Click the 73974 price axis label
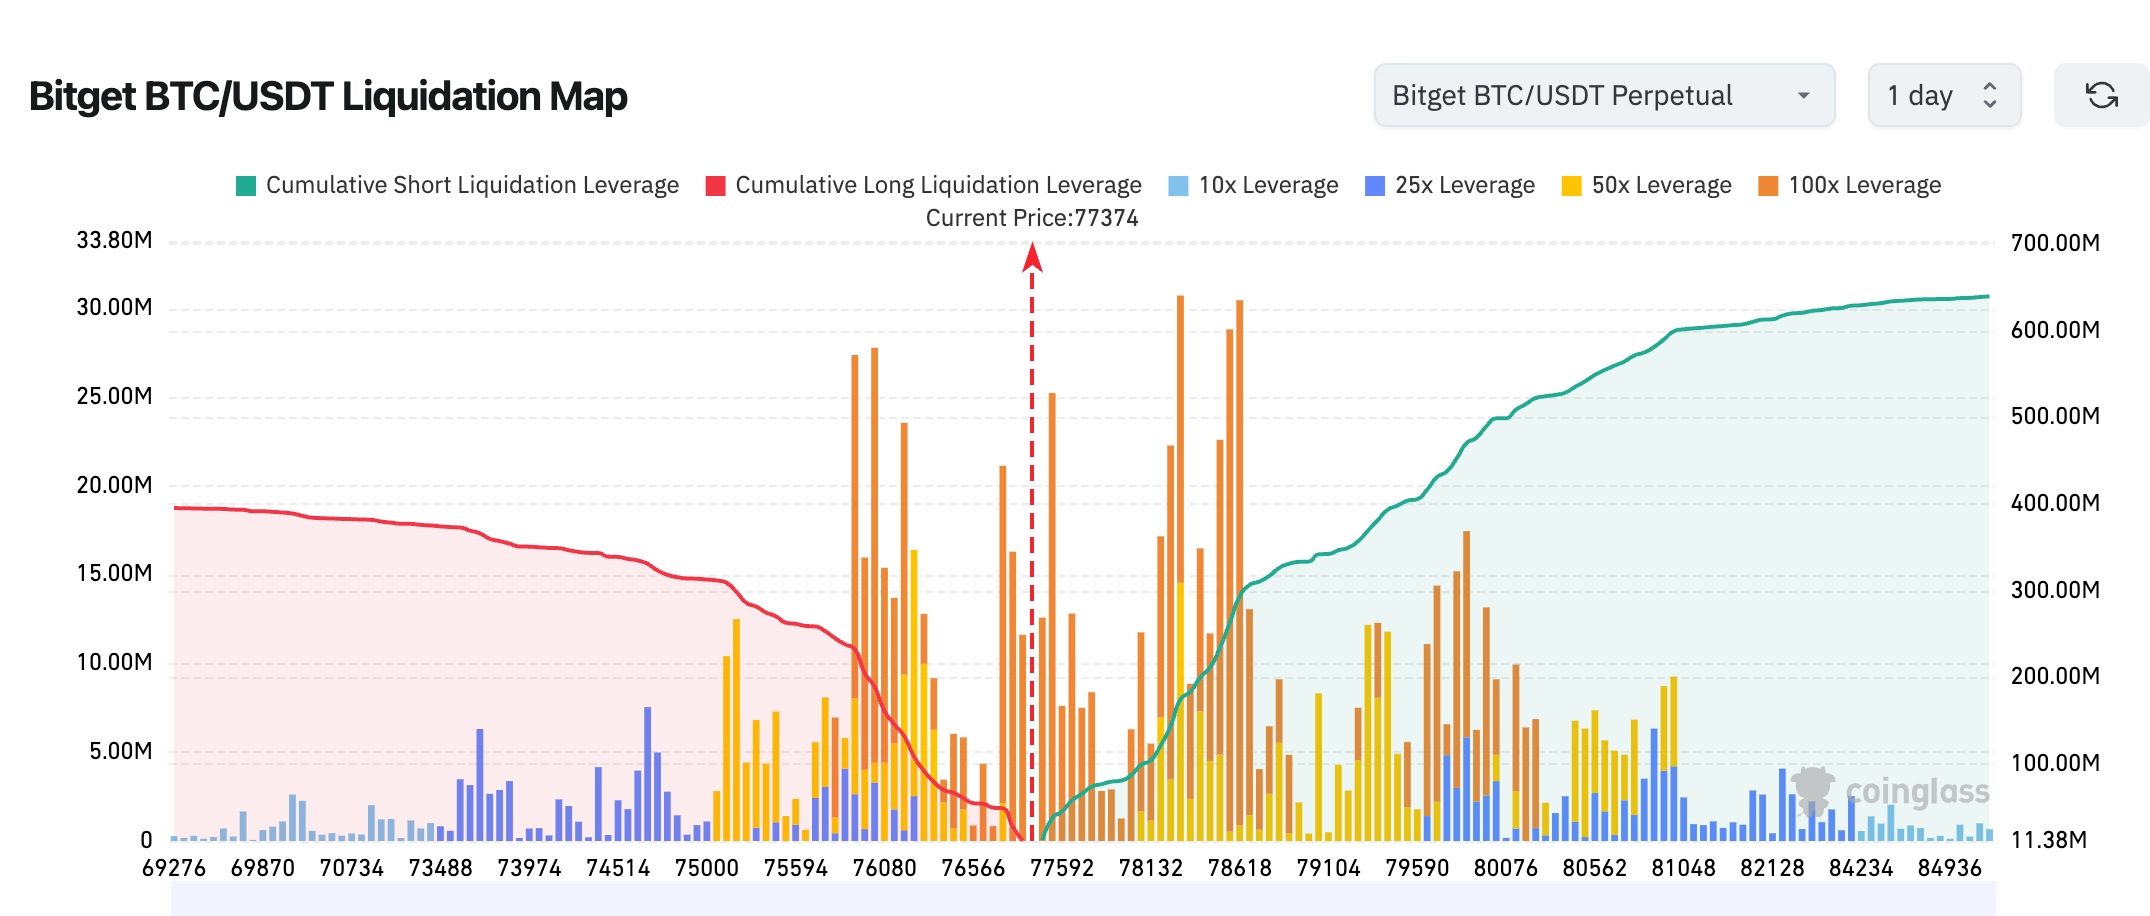The height and width of the screenshot is (916, 2150). 529,868
